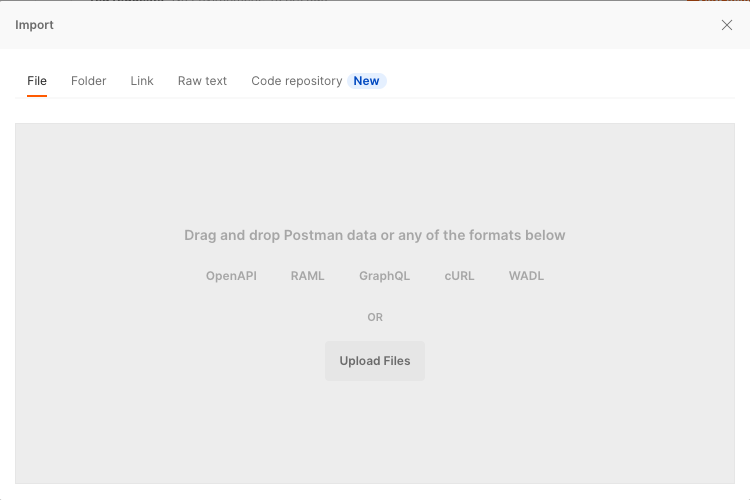Click the New badge beside Code repository

coord(367,81)
